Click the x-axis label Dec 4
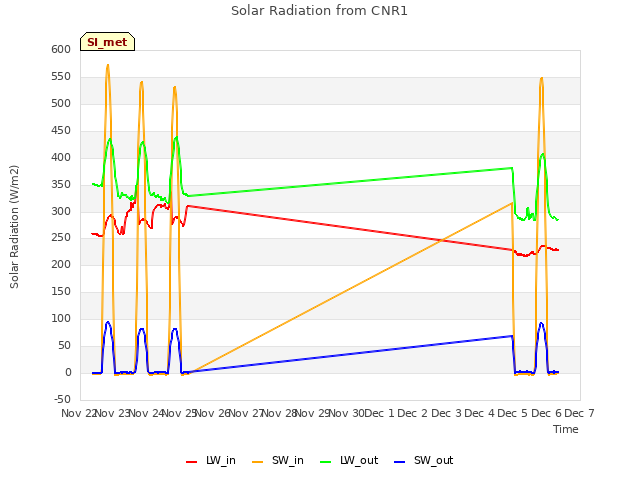Screen dimensions: 640x480 tap(480, 413)
